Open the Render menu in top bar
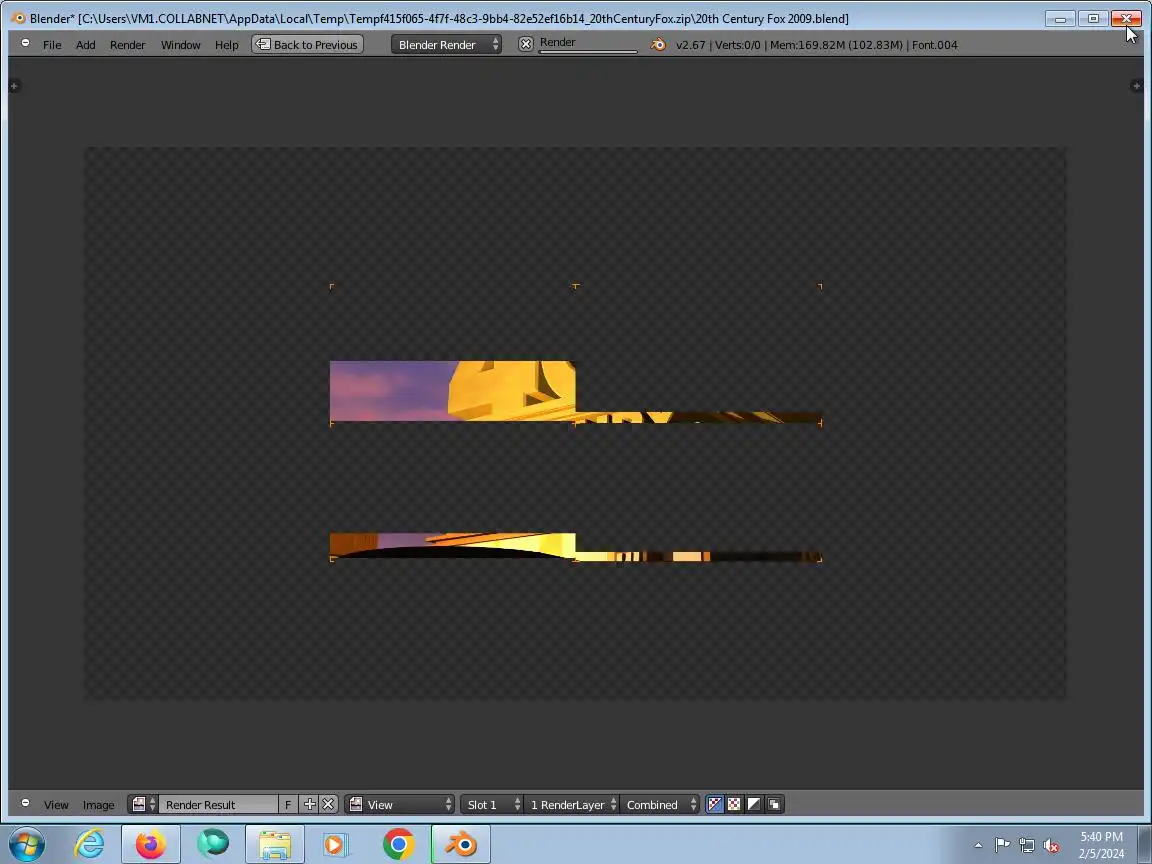This screenshot has height=864, width=1152. tap(128, 45)
